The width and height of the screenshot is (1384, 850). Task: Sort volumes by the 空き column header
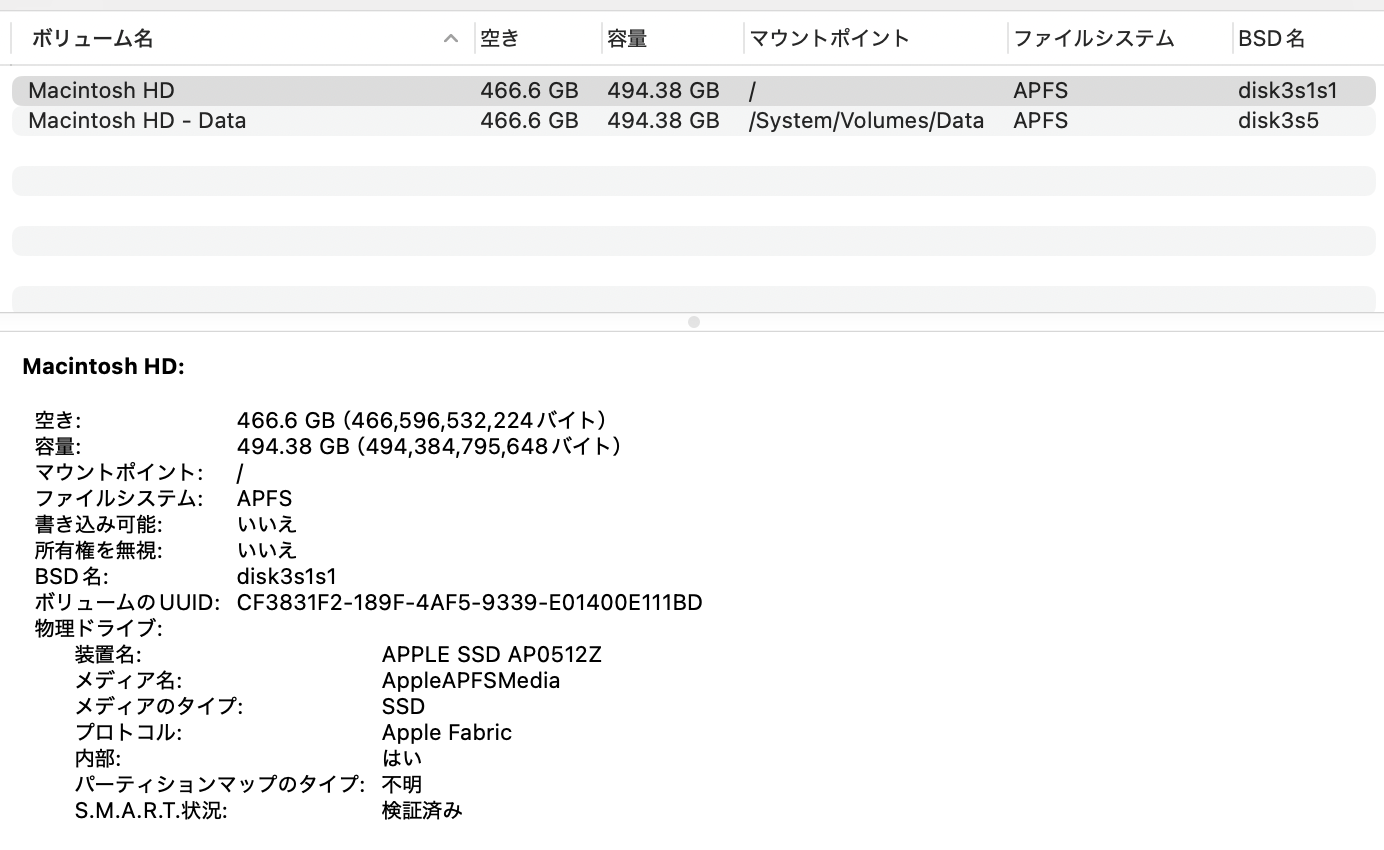pyautogui.click(x=497, y=38)
